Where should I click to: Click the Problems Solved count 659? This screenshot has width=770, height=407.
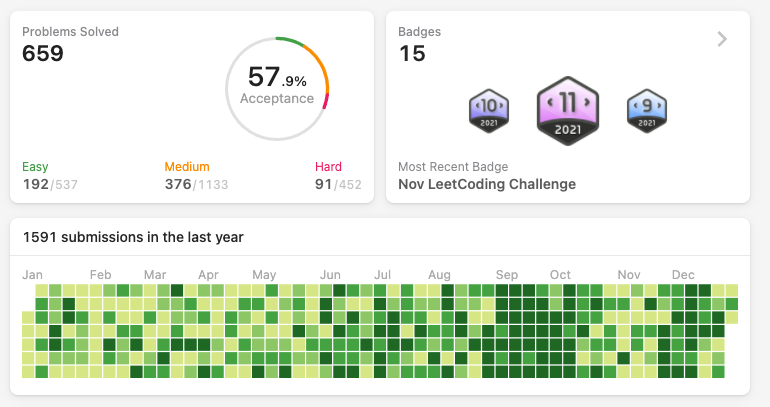(43, 53)
